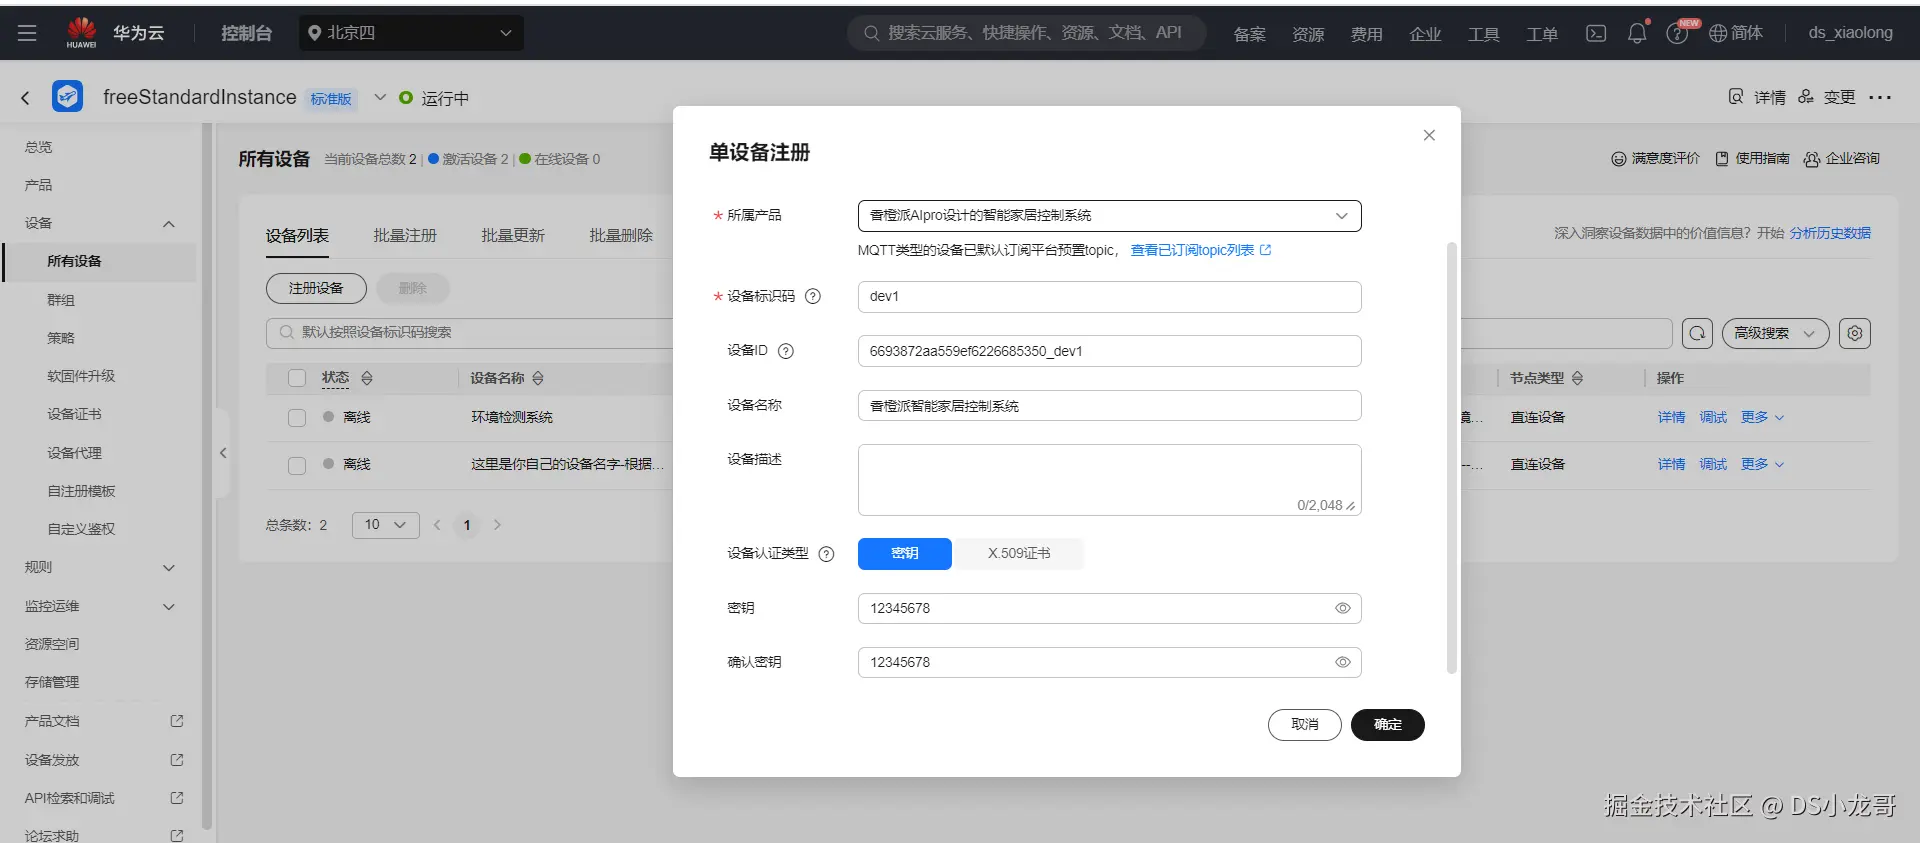Viewport: 1920px width, 843px height.
Task: Open the cloud shell terminal icon
Action: coord(1596,33)
